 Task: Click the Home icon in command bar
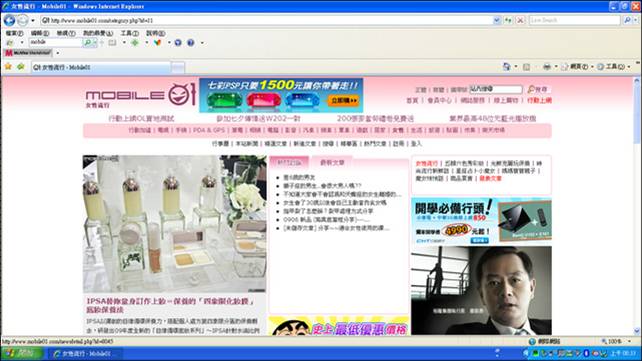click(x=506, y=66)
